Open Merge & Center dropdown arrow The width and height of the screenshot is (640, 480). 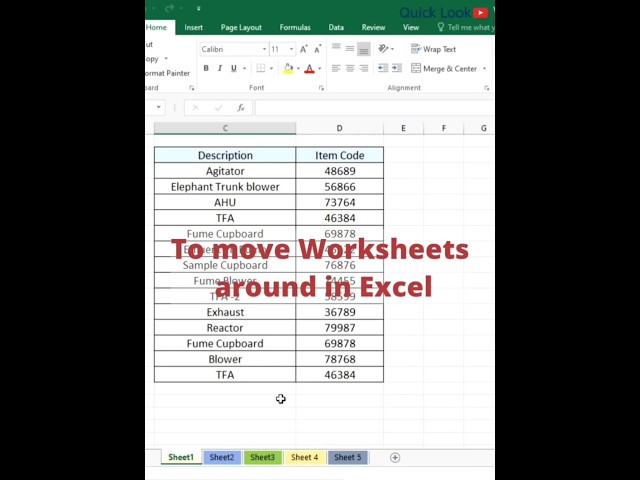[x=484, y=69]
